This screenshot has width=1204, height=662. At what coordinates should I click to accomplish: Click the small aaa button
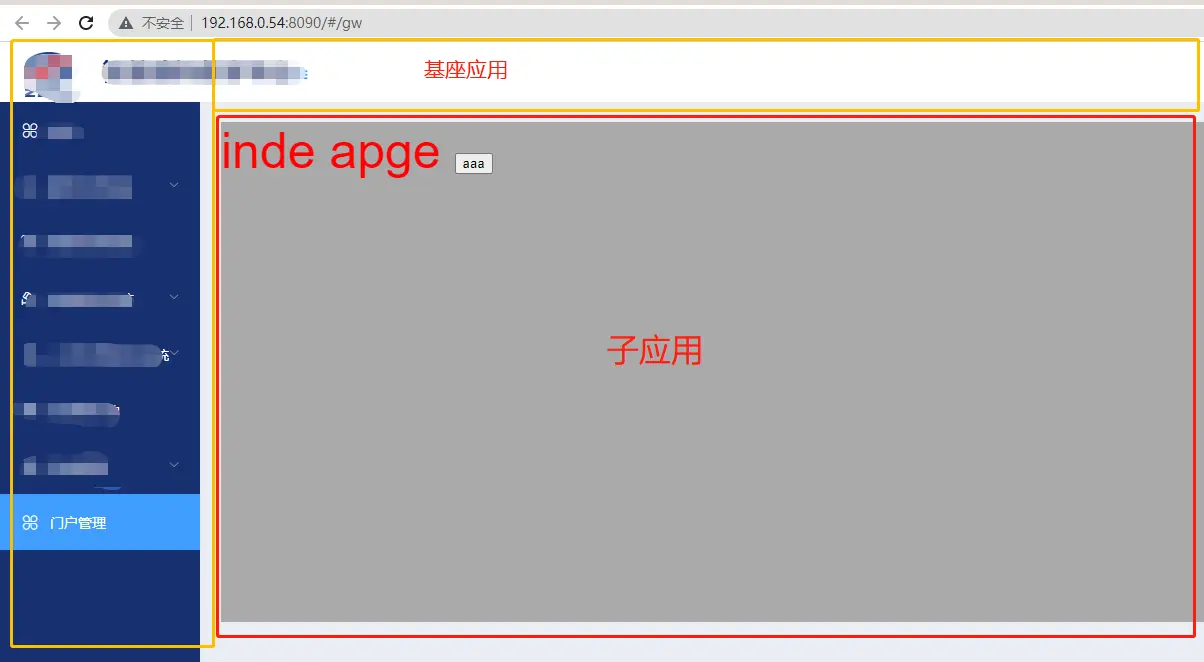pos(474,164)
